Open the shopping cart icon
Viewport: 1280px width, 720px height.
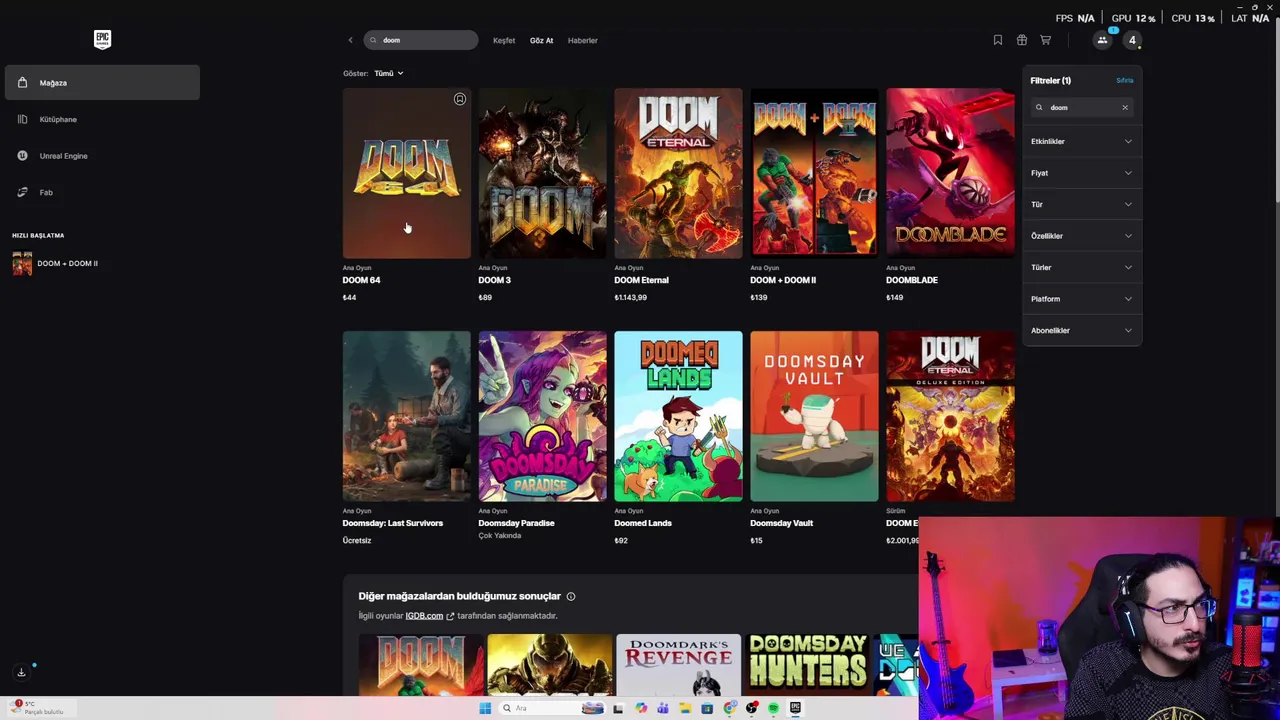1045,40
